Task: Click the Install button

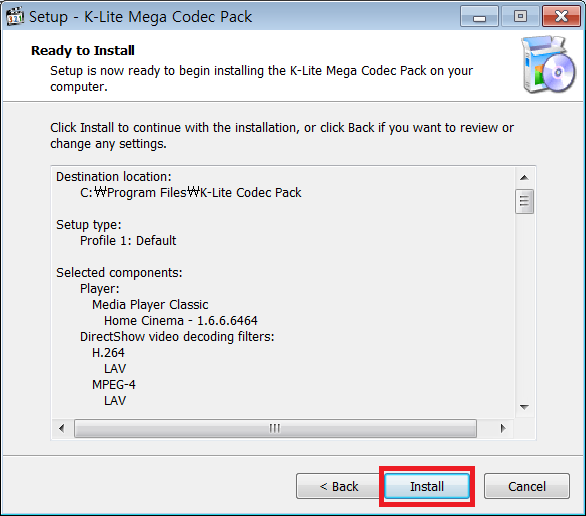Action: click(x=427, y=486)
